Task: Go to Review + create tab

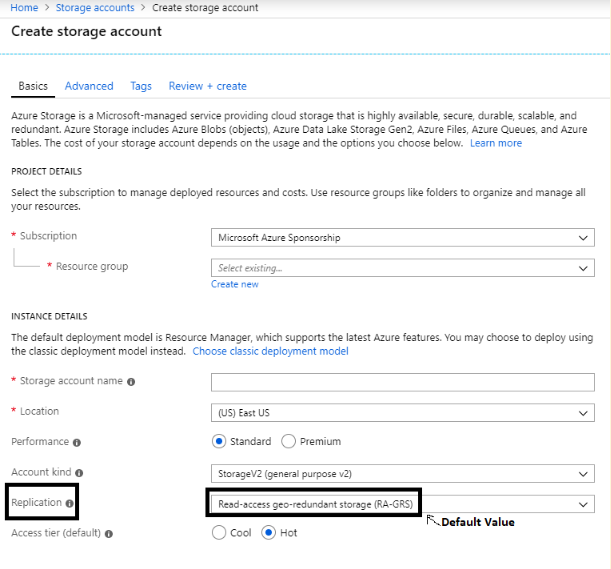Action: pos(207,86)
